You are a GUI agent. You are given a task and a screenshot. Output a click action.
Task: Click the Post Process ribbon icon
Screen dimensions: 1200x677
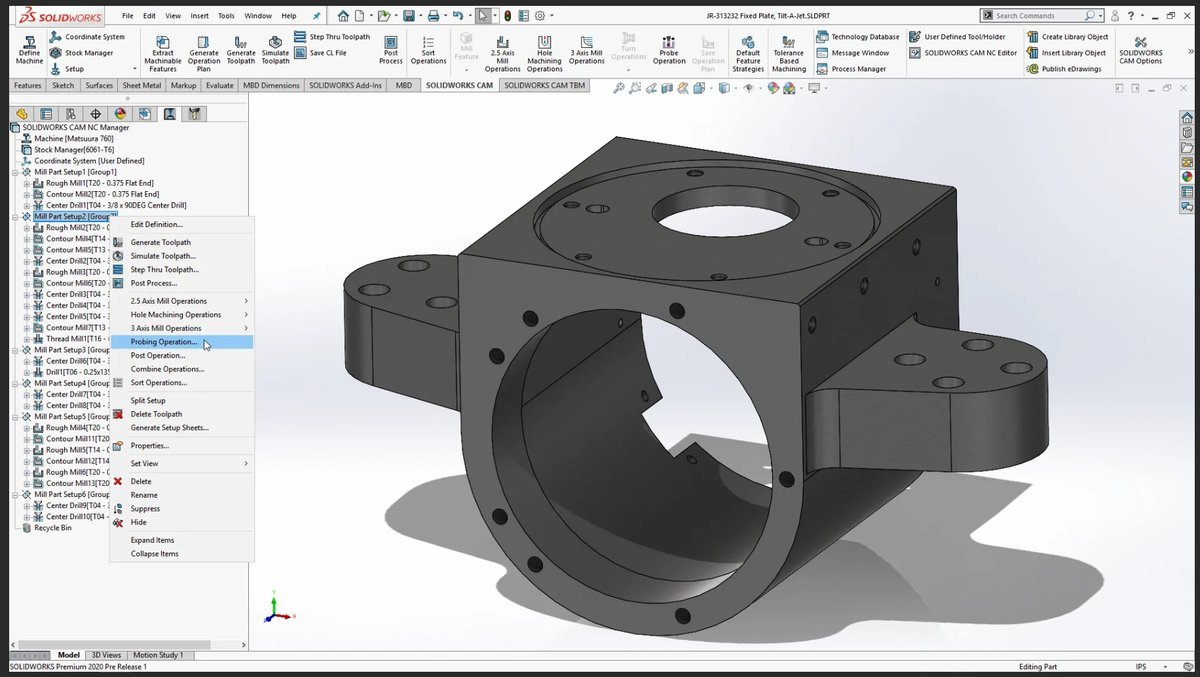[x=391, y=51]
